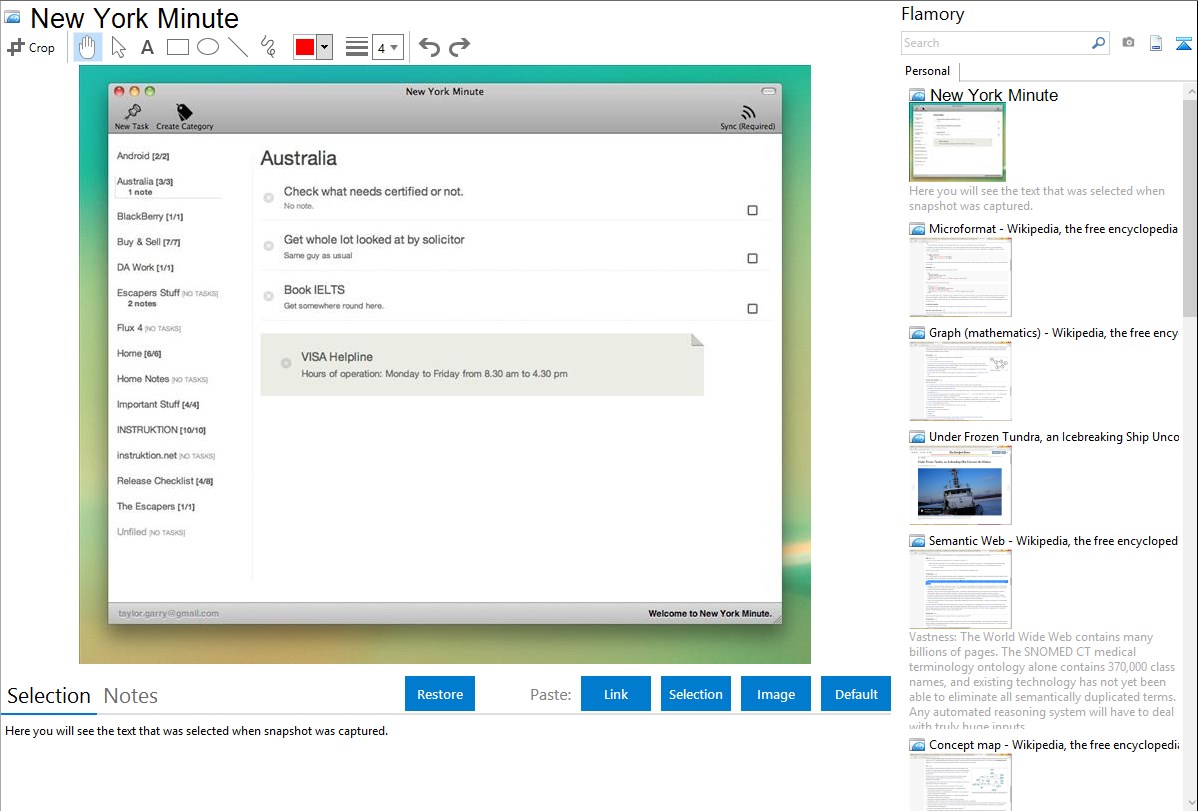Open Microformat Wikipedia snapshot thumbnail

point(960,277)
